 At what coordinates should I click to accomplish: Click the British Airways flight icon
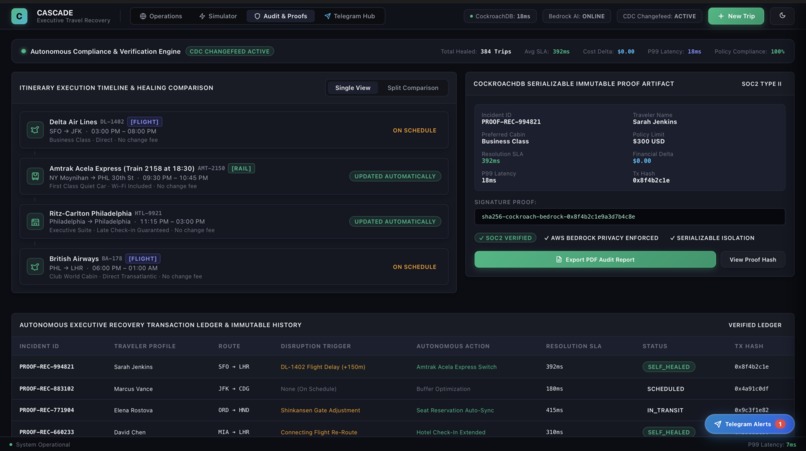click(35, 267)
